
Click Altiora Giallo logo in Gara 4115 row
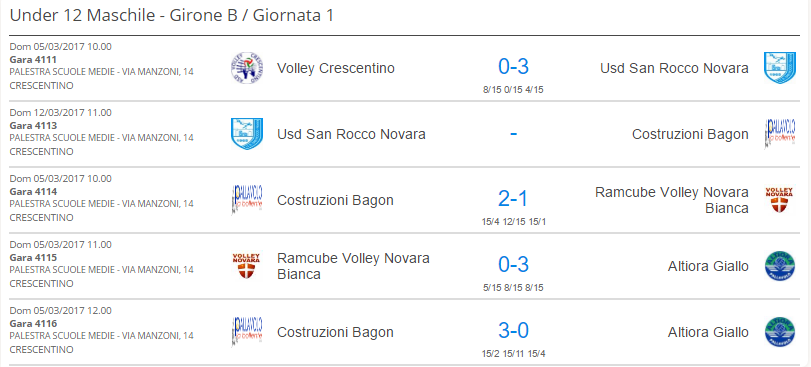pyautogui.click(x=779, y=266)
